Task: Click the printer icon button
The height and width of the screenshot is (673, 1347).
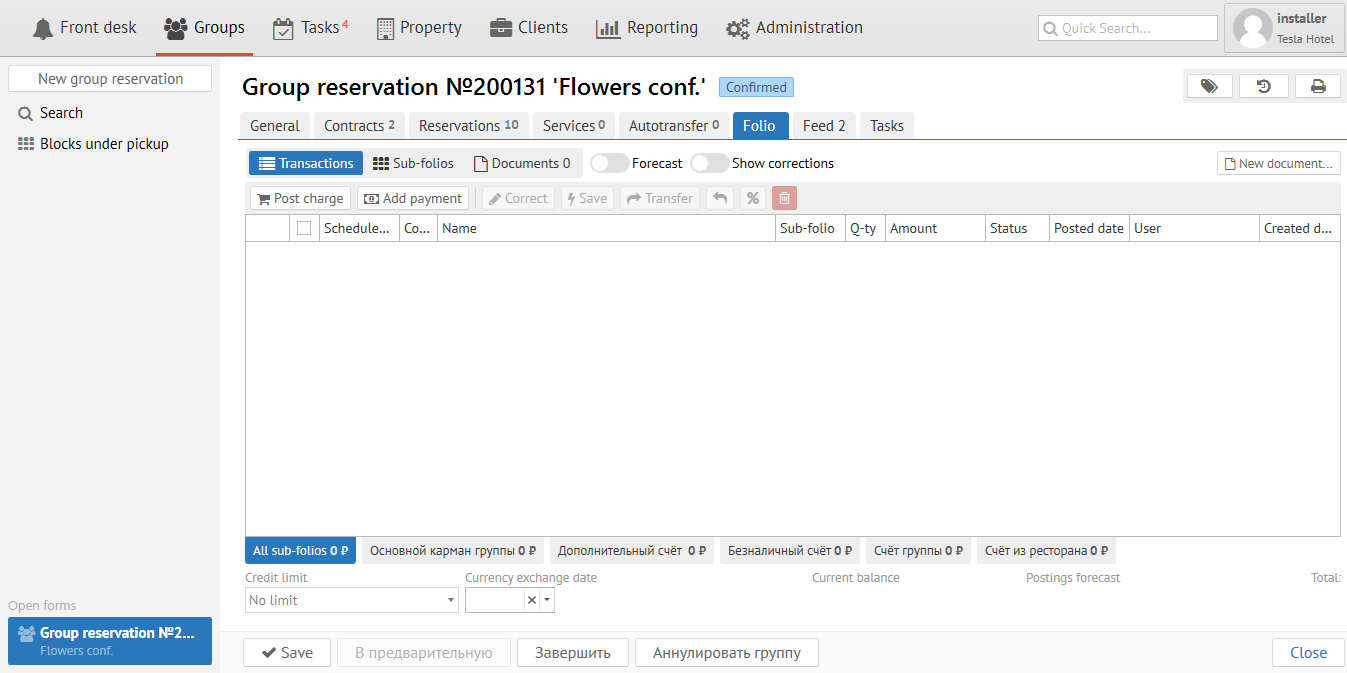Action: pyautogui.click(x=1318, y=87)
